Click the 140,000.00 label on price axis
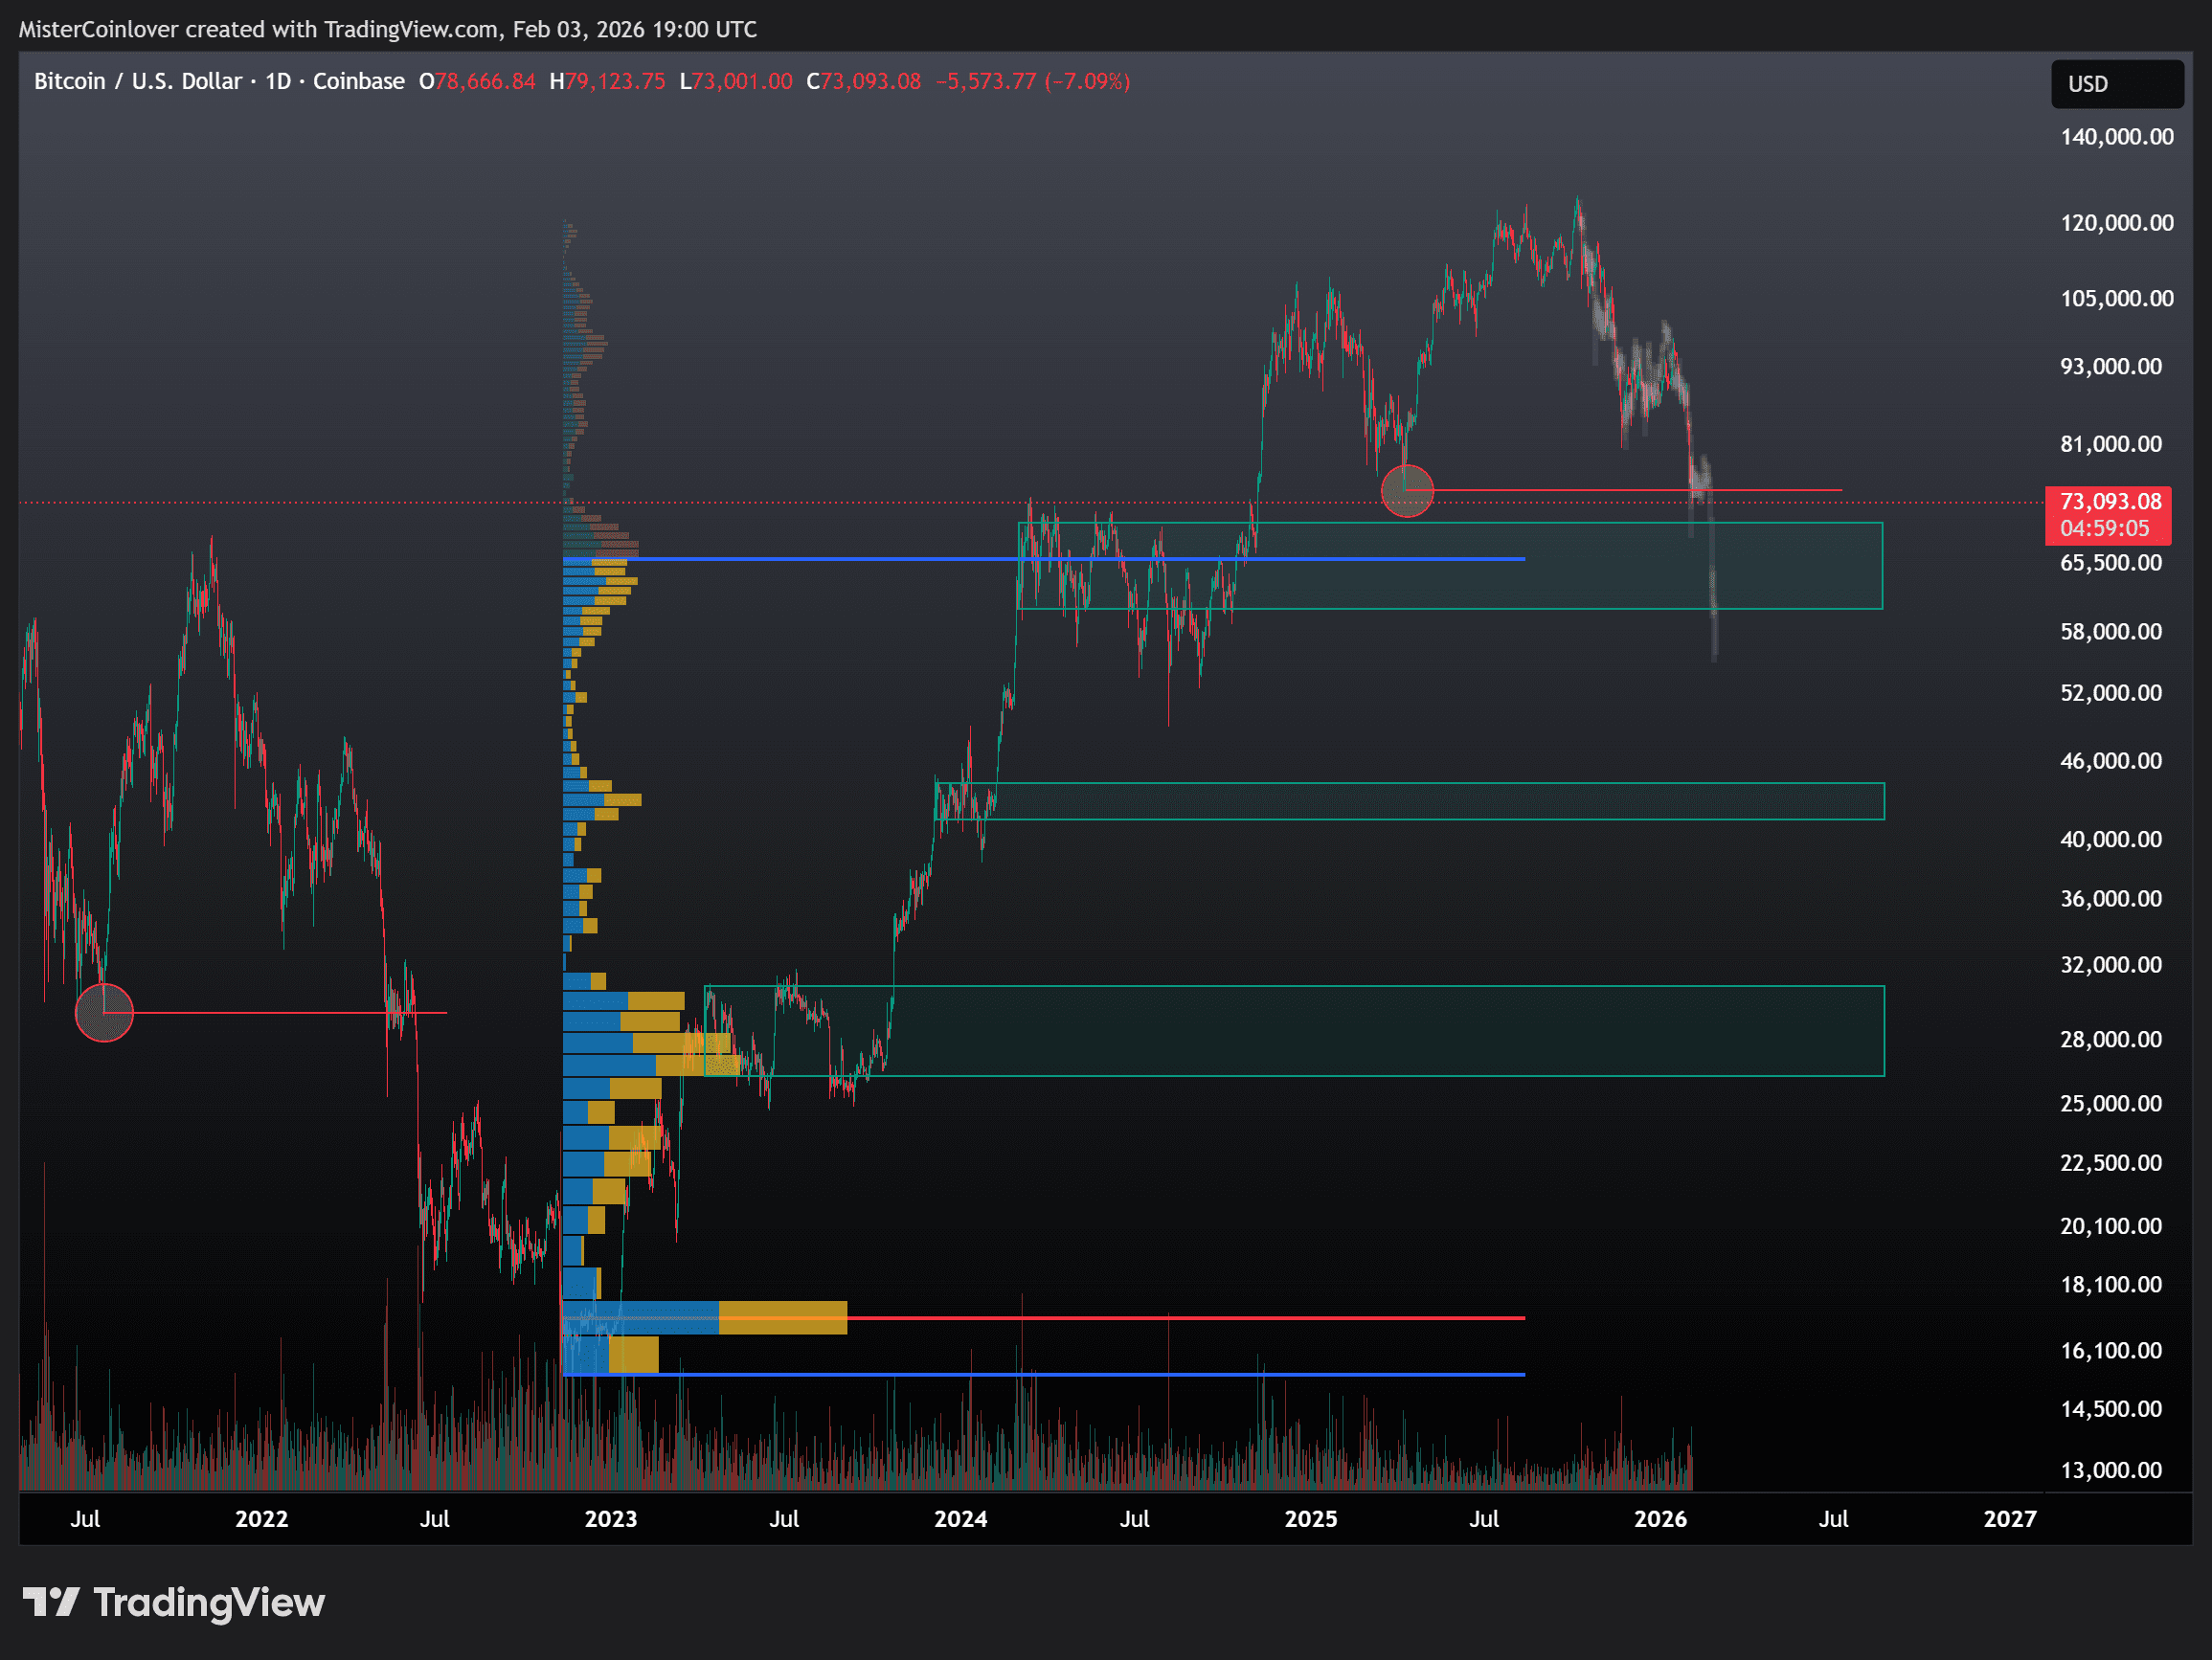The height and width of the screenshot is (1660, 2212). pyautogui.click(x=2116, y=137)
